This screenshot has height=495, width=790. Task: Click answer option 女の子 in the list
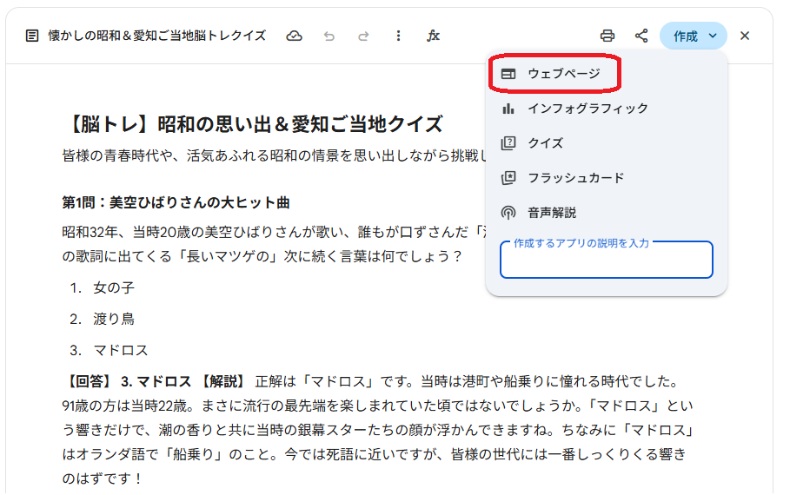[x=113, y=287]
